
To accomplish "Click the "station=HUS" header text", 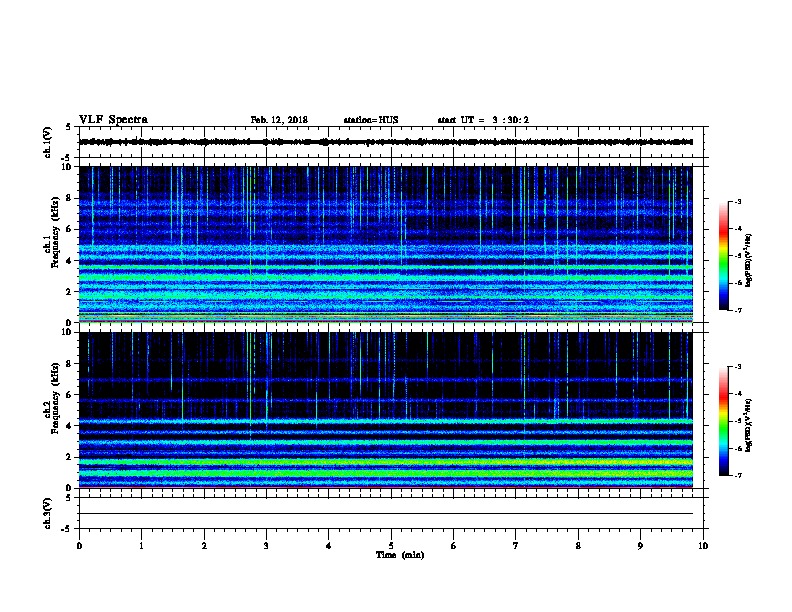I will click(371, 120).
